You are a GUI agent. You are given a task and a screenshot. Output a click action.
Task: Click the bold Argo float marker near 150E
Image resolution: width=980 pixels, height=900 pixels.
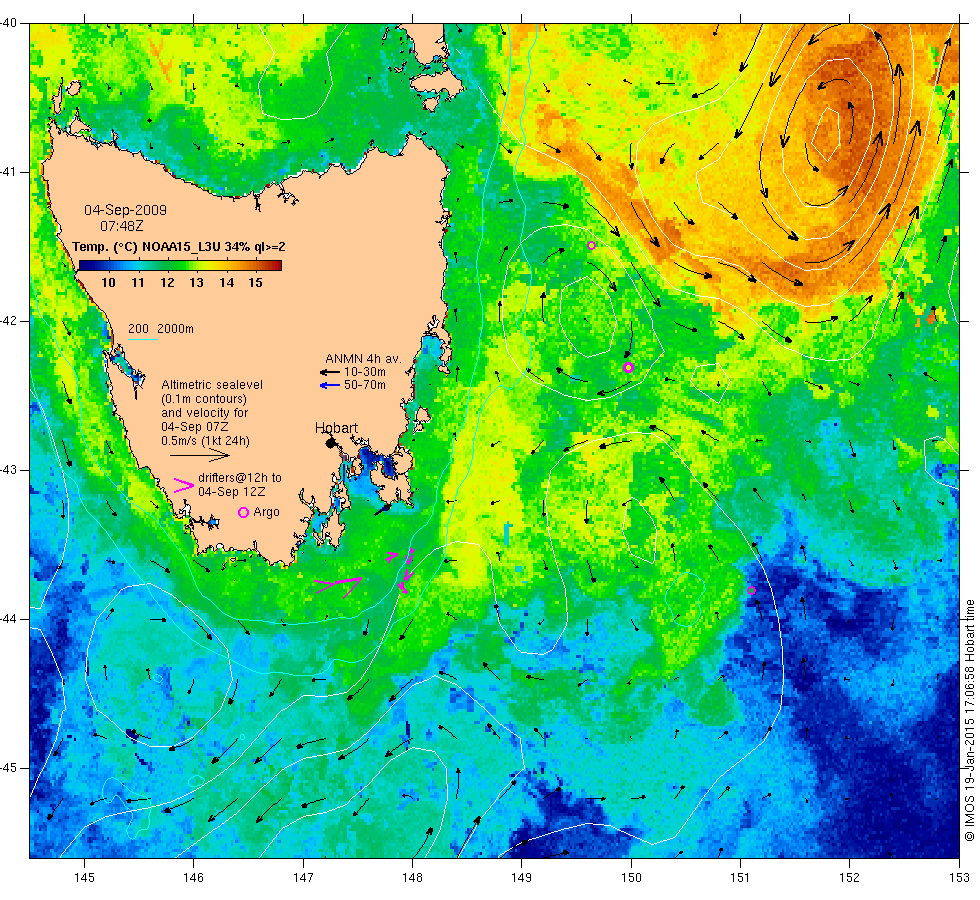(x=629, y=368)
